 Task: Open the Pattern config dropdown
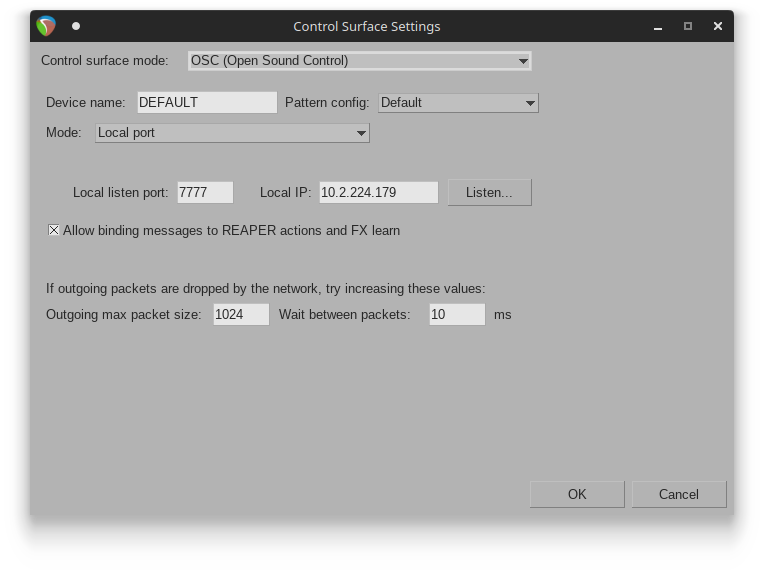(458, 103)
